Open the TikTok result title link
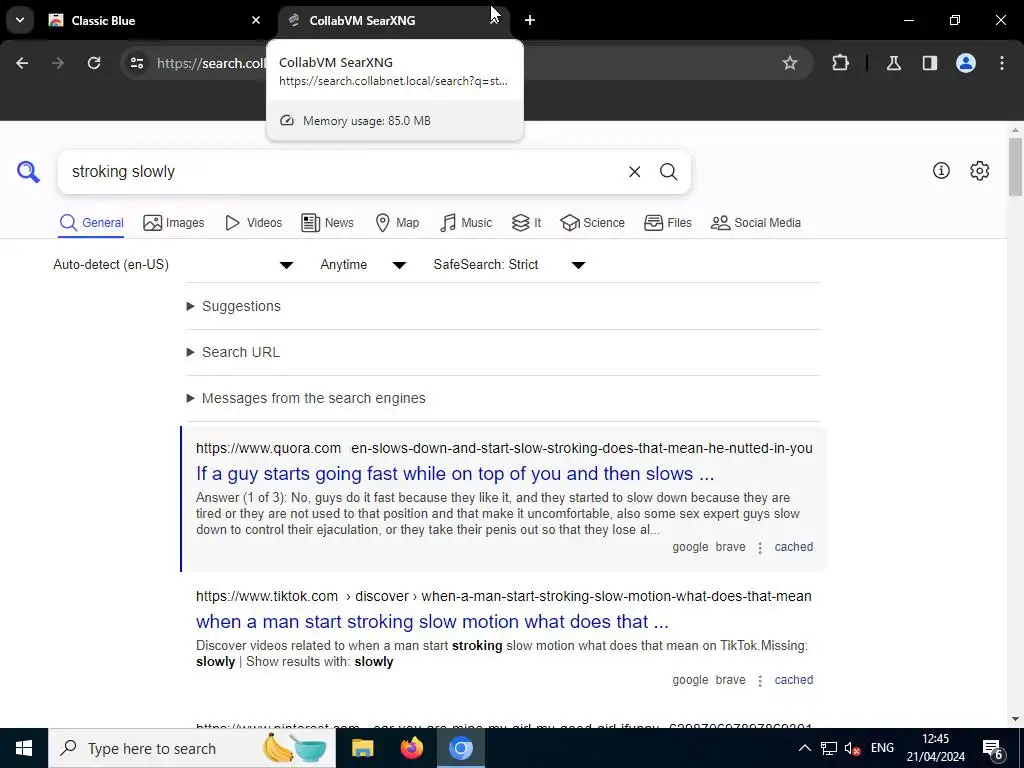 pos(432,622)
